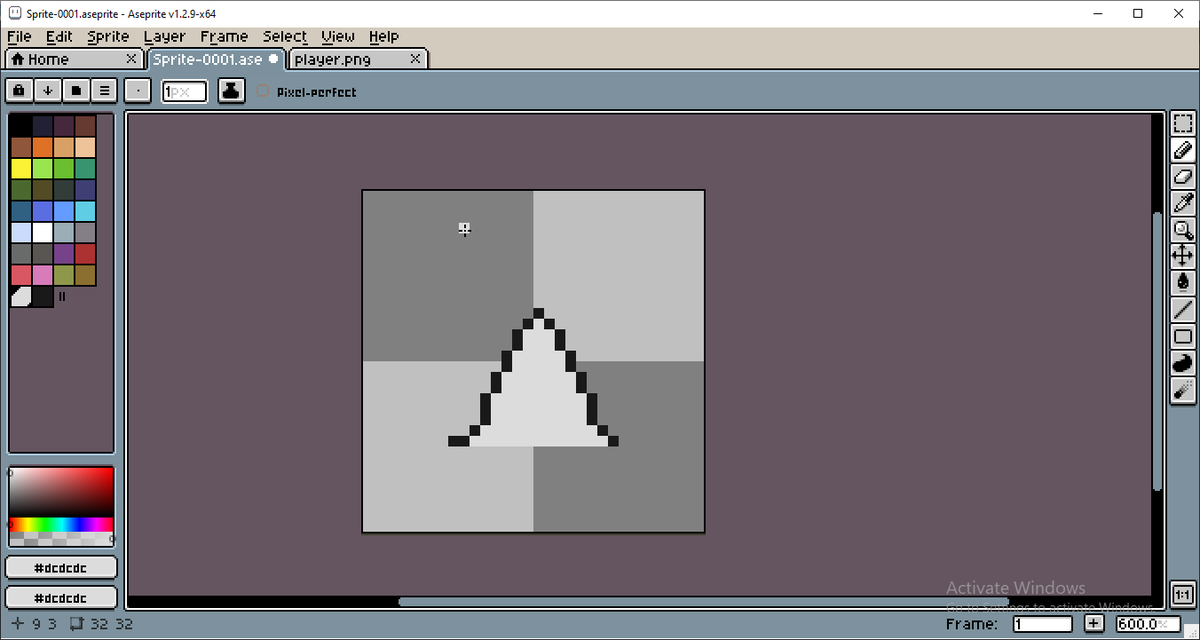1200x640 pixels.
Task: Click the top #dcdcdc color button
Action: tap(60, 567)
